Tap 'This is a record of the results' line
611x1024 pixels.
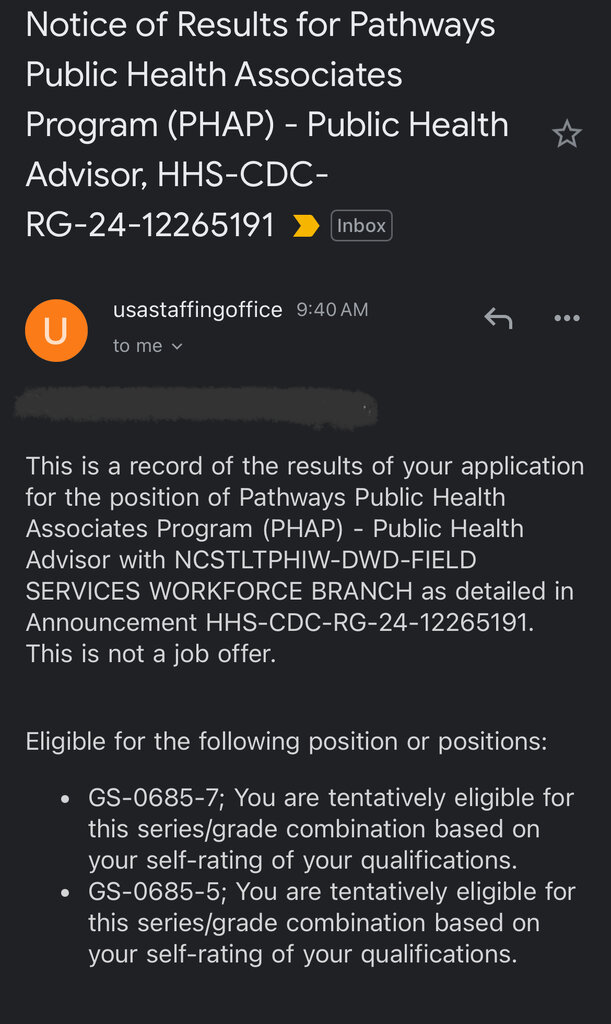pyautogui.click(x=304, y=466)
